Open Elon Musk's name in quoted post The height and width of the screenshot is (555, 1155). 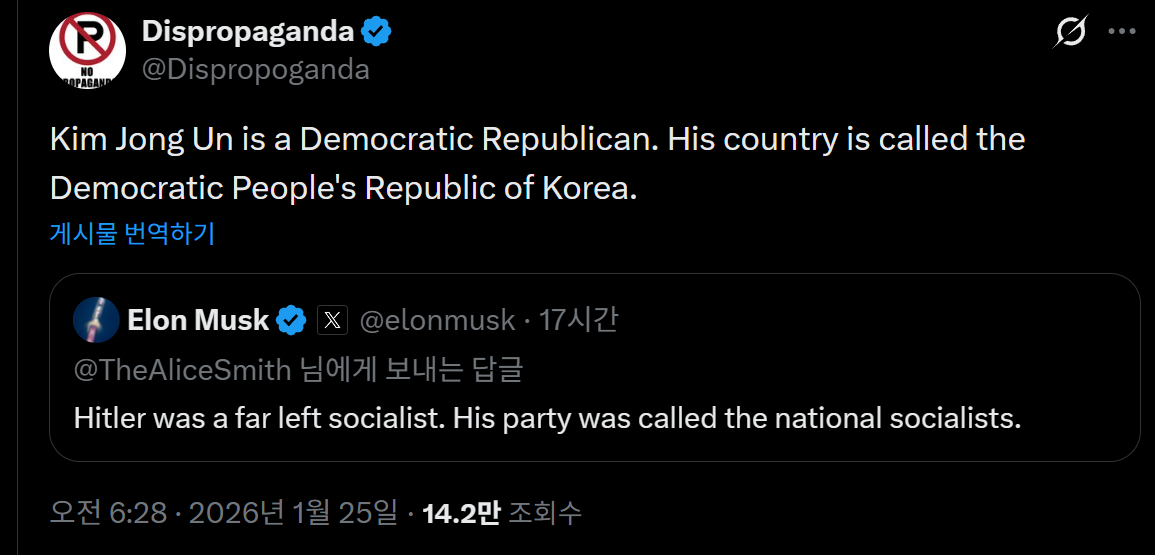coord(197,321)
